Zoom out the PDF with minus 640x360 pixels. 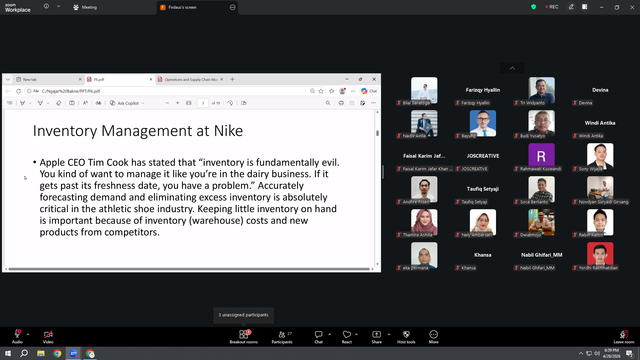pyautogui.click(x=167, y=103)
